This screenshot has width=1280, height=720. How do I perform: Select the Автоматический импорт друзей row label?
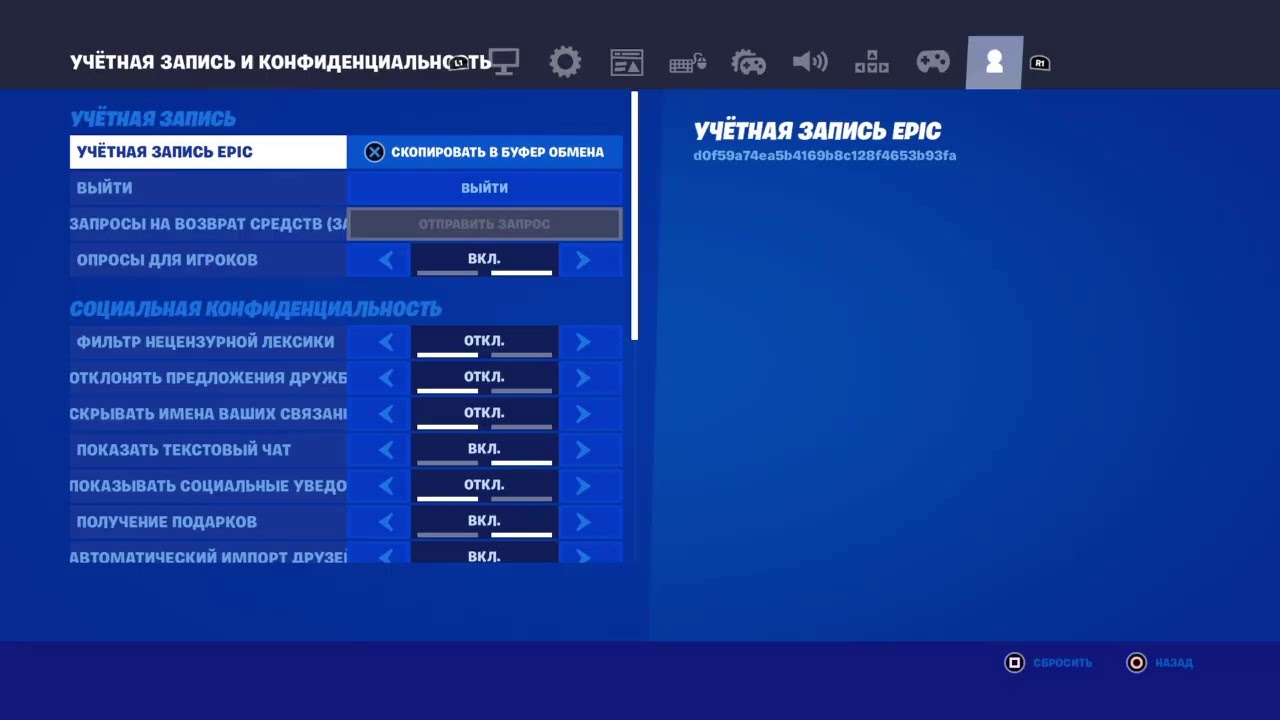pyautogui.click(x=208, y=553)
